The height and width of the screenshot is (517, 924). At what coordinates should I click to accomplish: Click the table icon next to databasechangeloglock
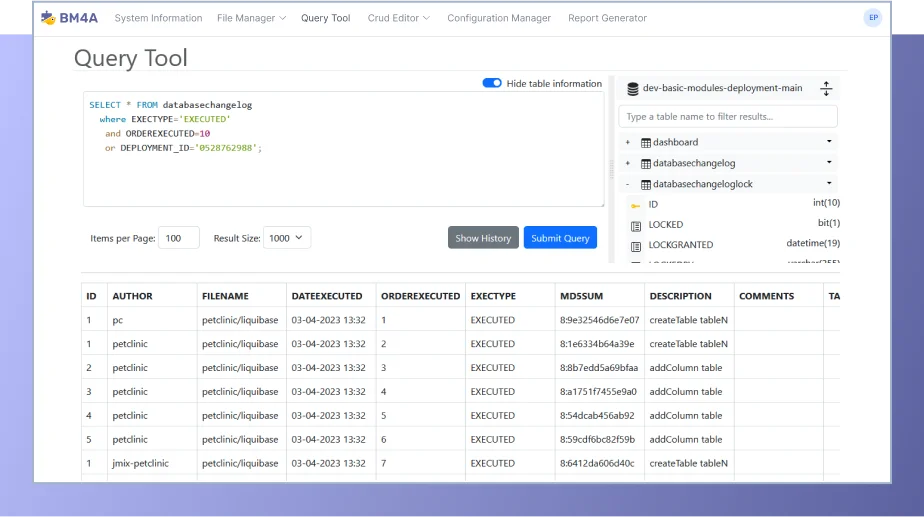(x=645, y=185)
